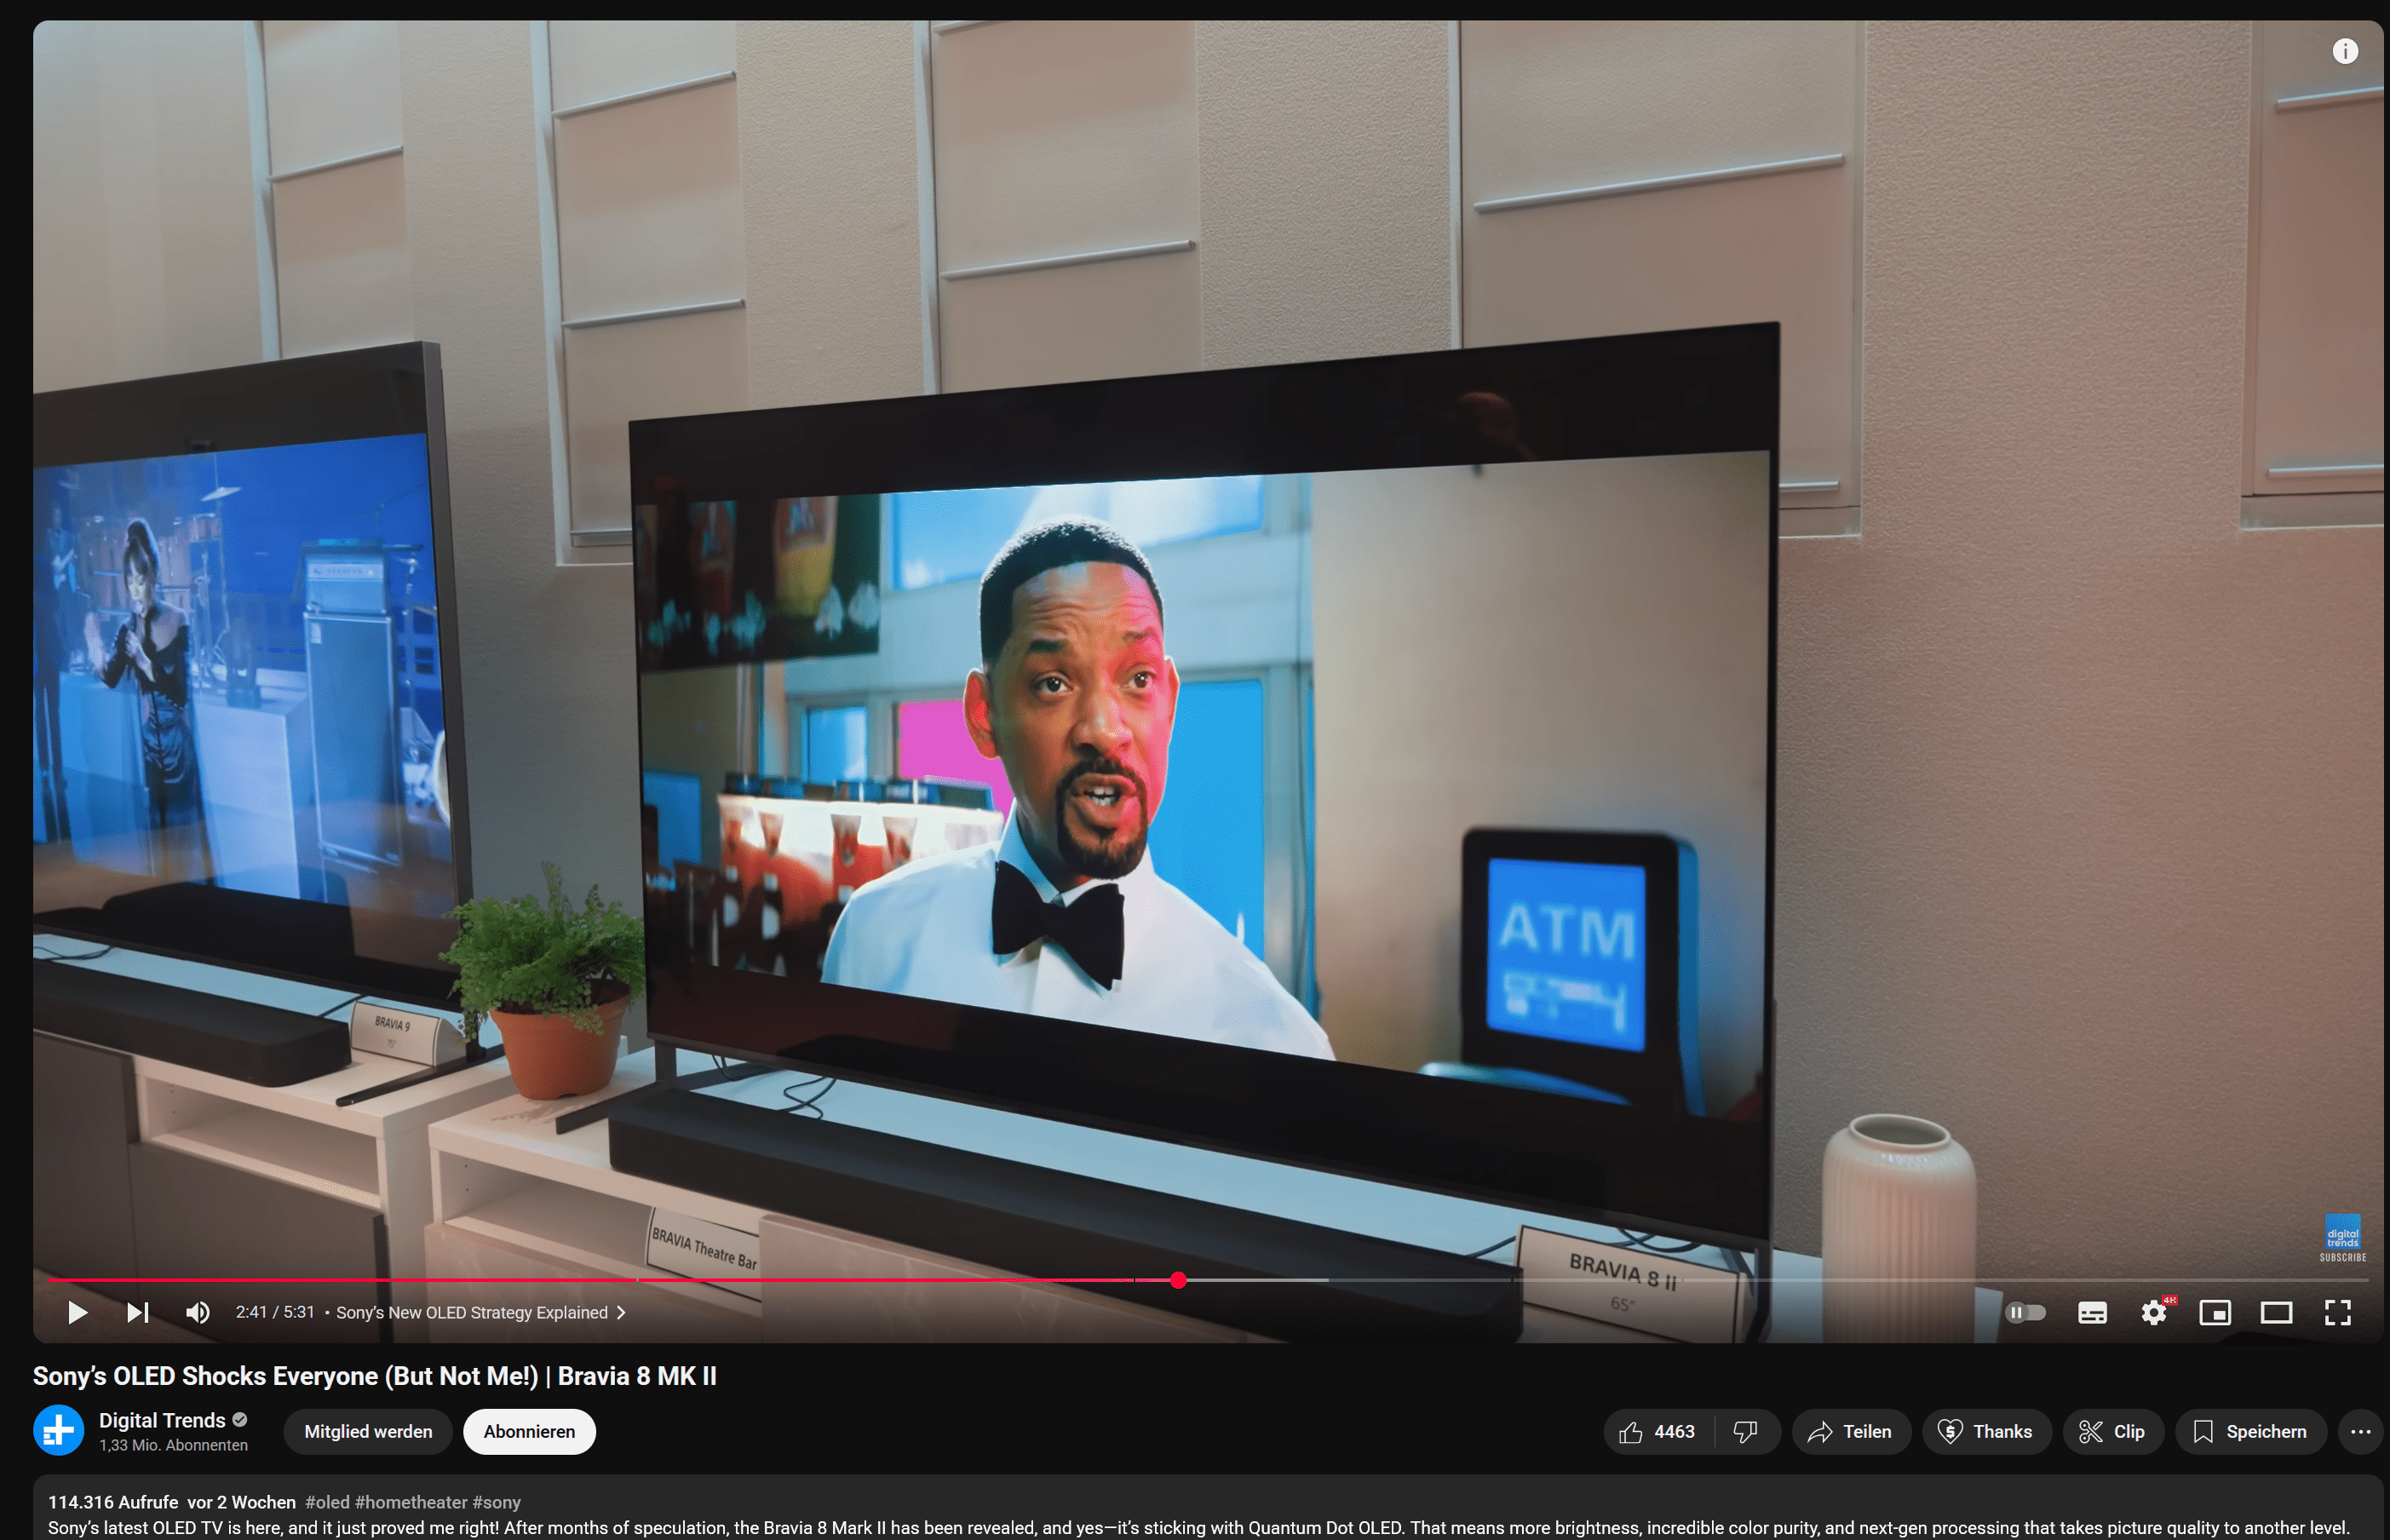Enter fullscreen mode
This screenshot has height=1540, width=2390.
(2338, 1312)
